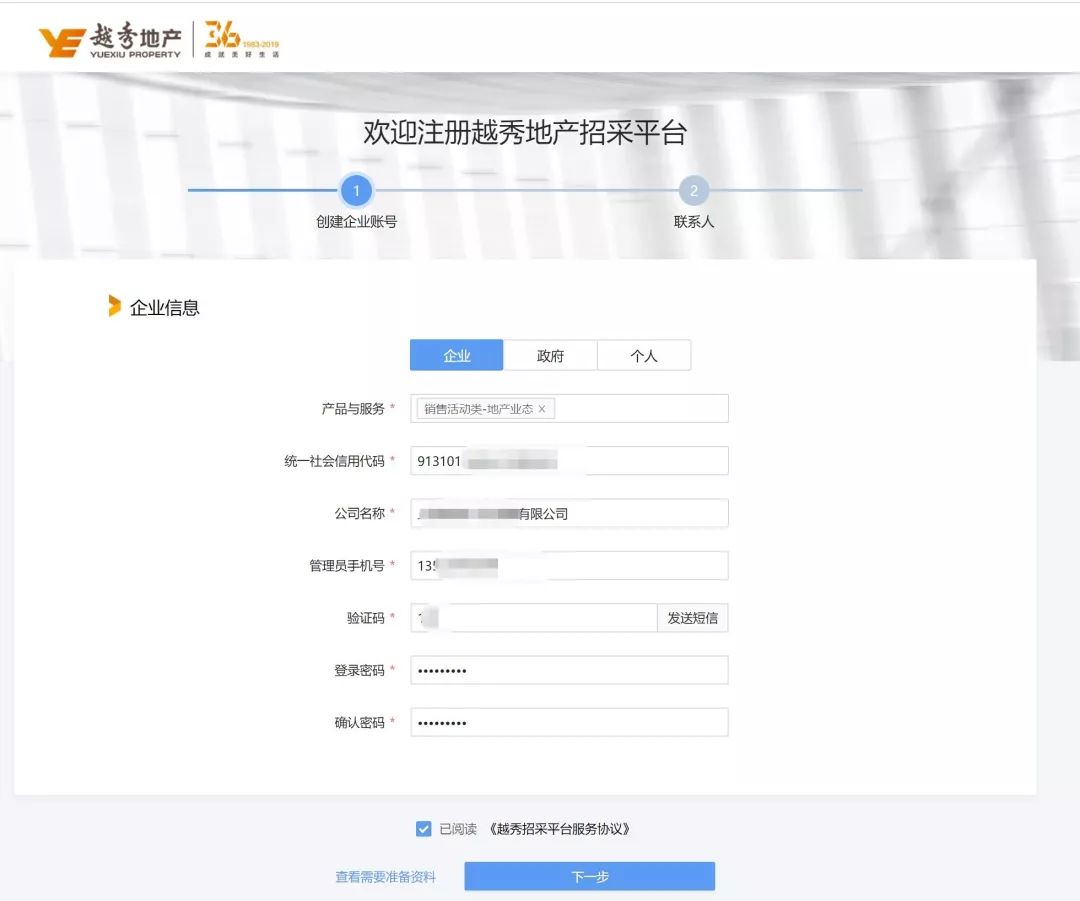Screen dimensions: 1080x901
Task: Focus the 管理员手机号 input field
Action: pos(569,566)
